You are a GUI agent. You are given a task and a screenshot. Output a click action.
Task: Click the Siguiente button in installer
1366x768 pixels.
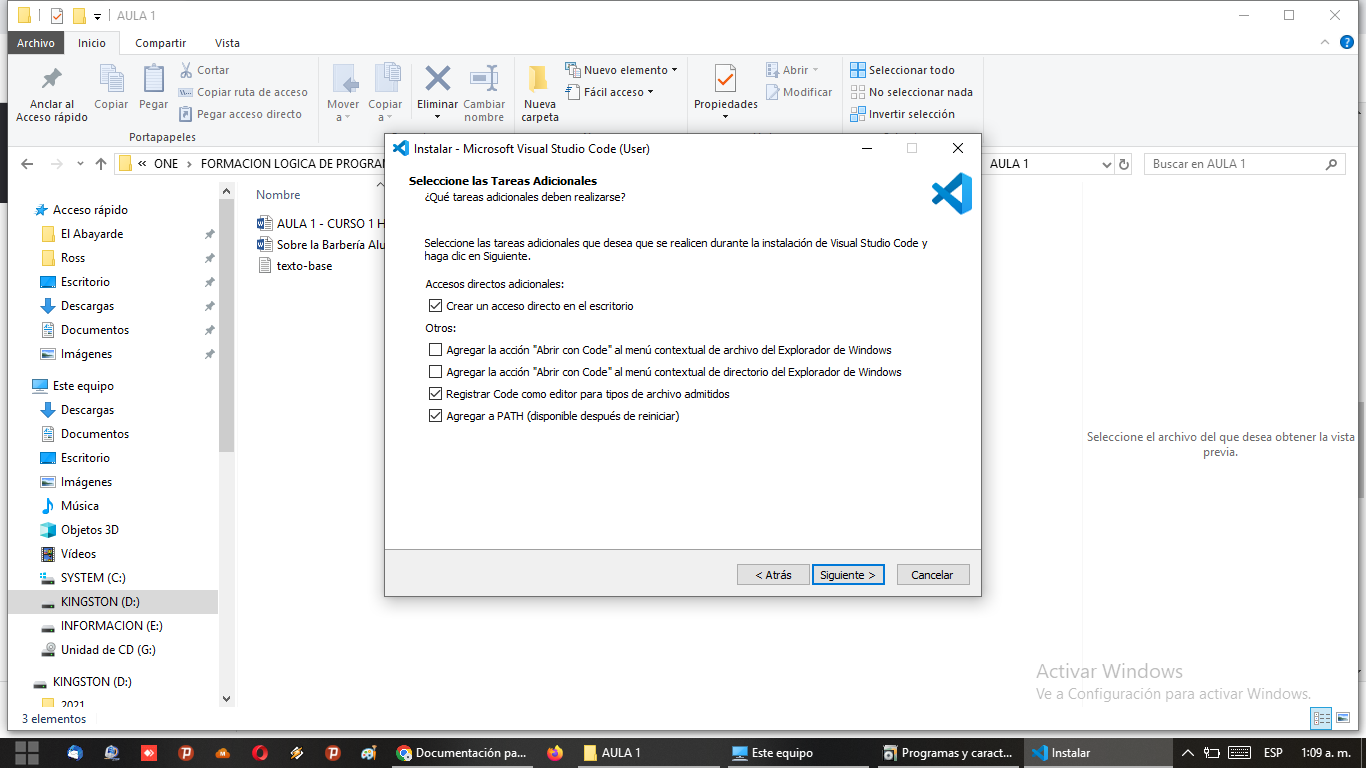coord(848,575)
